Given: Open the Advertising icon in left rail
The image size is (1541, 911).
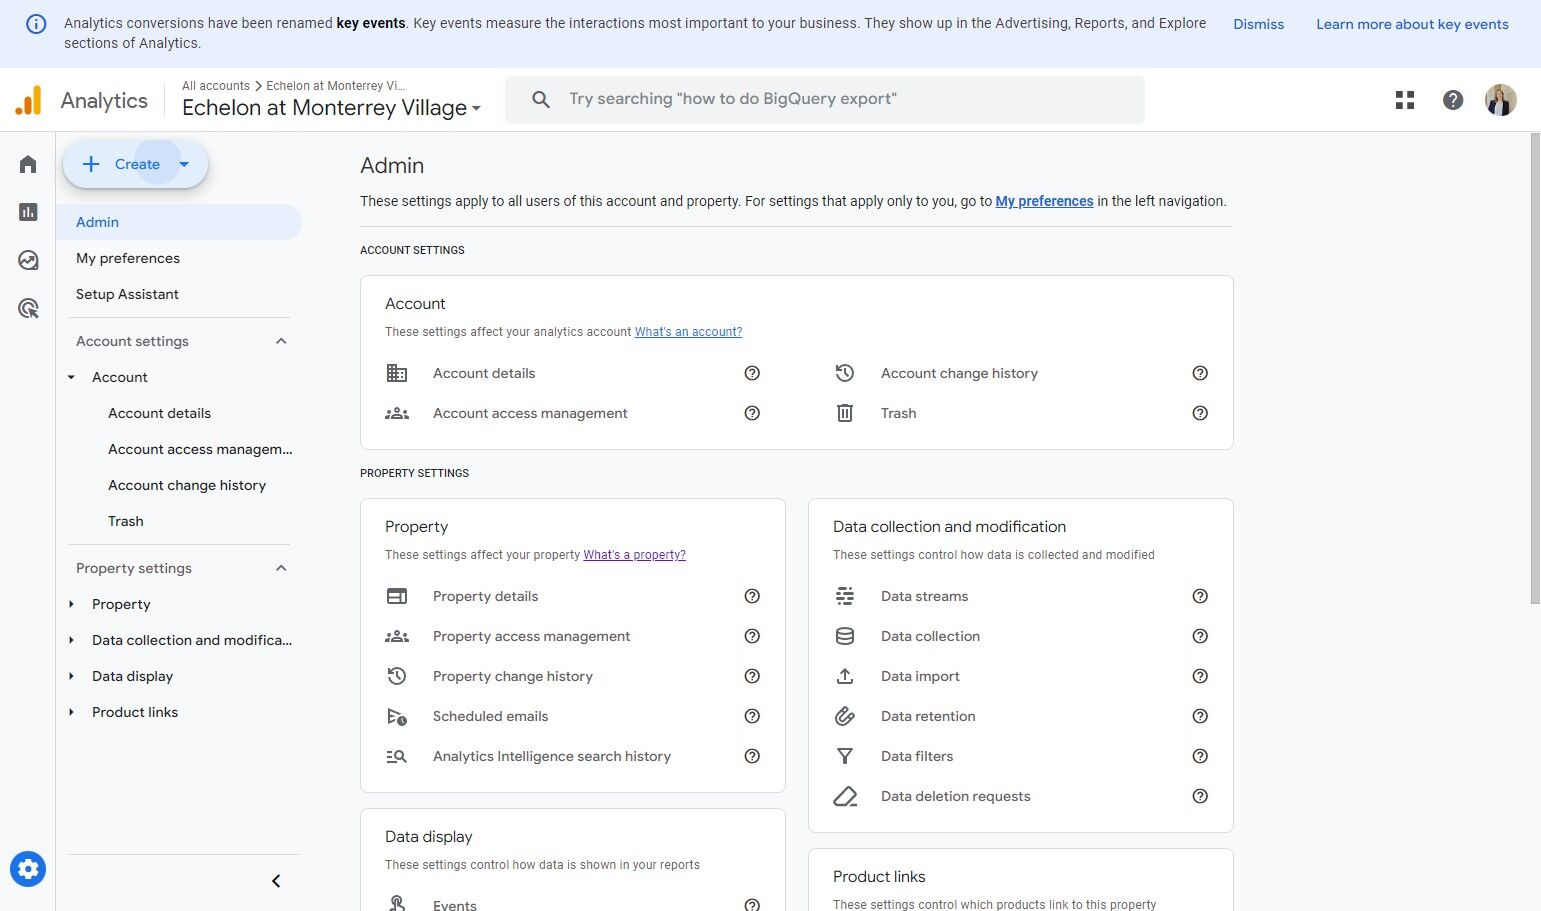Looking at the screenshot, I should (28, 308).
